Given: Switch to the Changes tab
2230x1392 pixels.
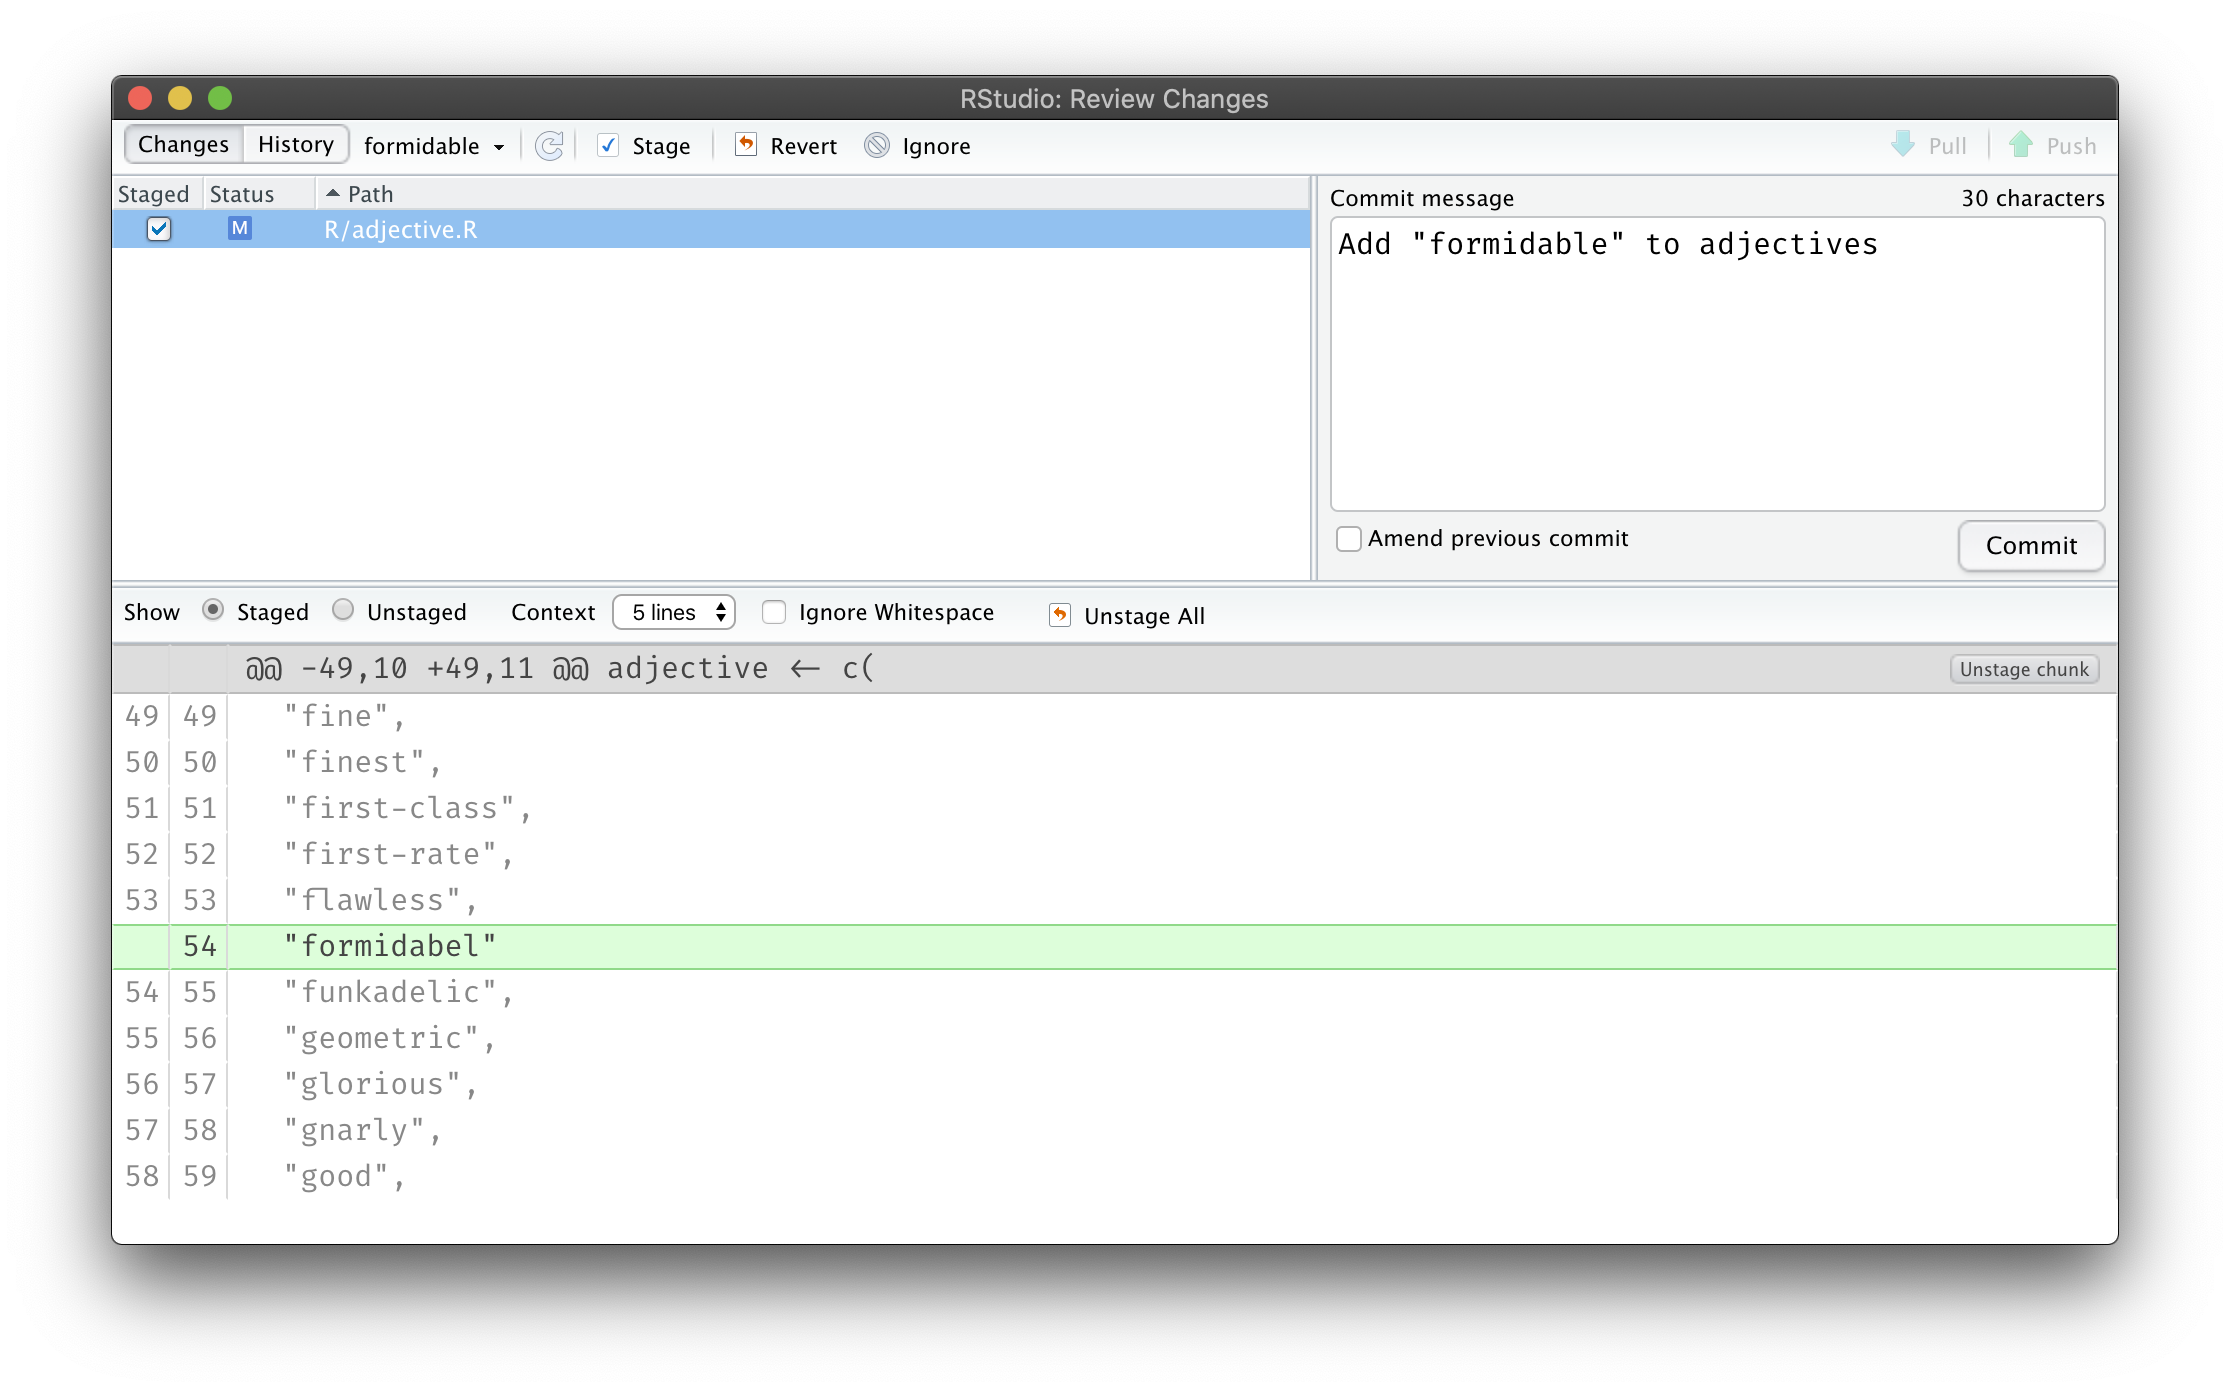Looking at the screenshot, I should [x=180, y=144].
